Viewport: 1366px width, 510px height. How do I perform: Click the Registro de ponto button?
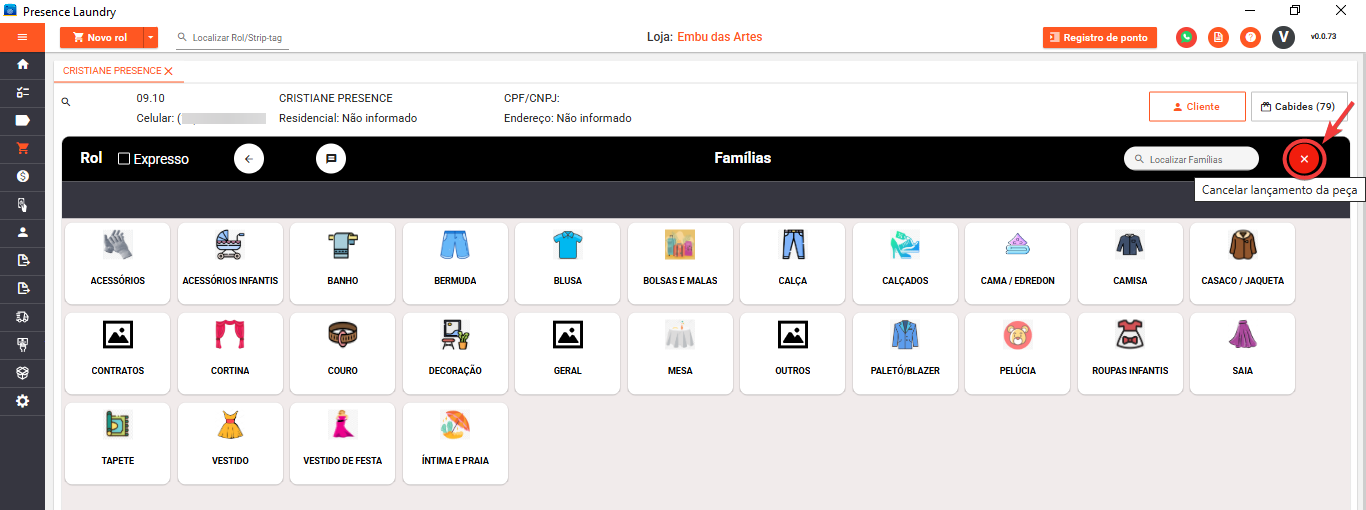pyautogui.click(x=1099, y=37)
